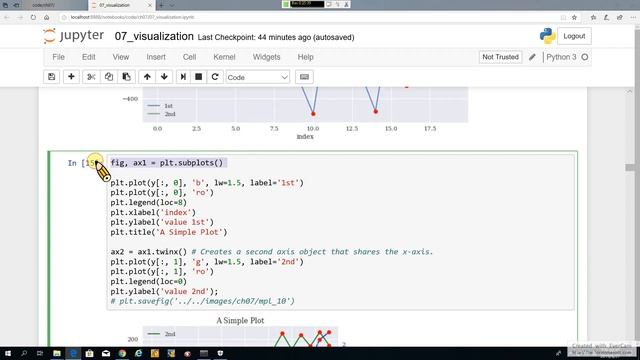Click the scrollbar up arrow
This screenshot has width=640, height=360.
click(x=630, y=91)
